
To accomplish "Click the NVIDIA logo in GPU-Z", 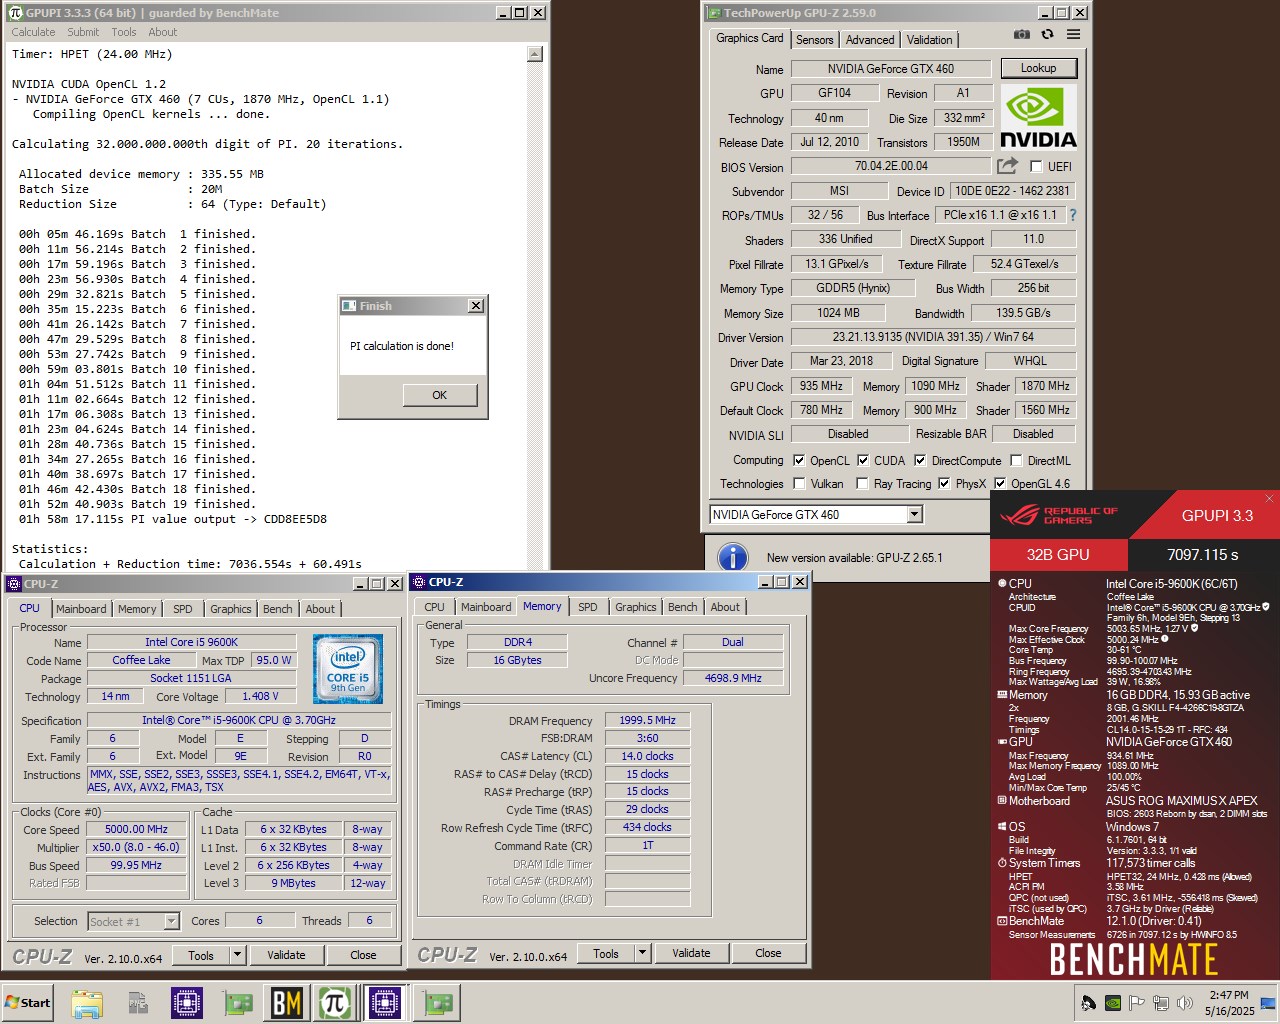I will click(x=1039, y=117).
